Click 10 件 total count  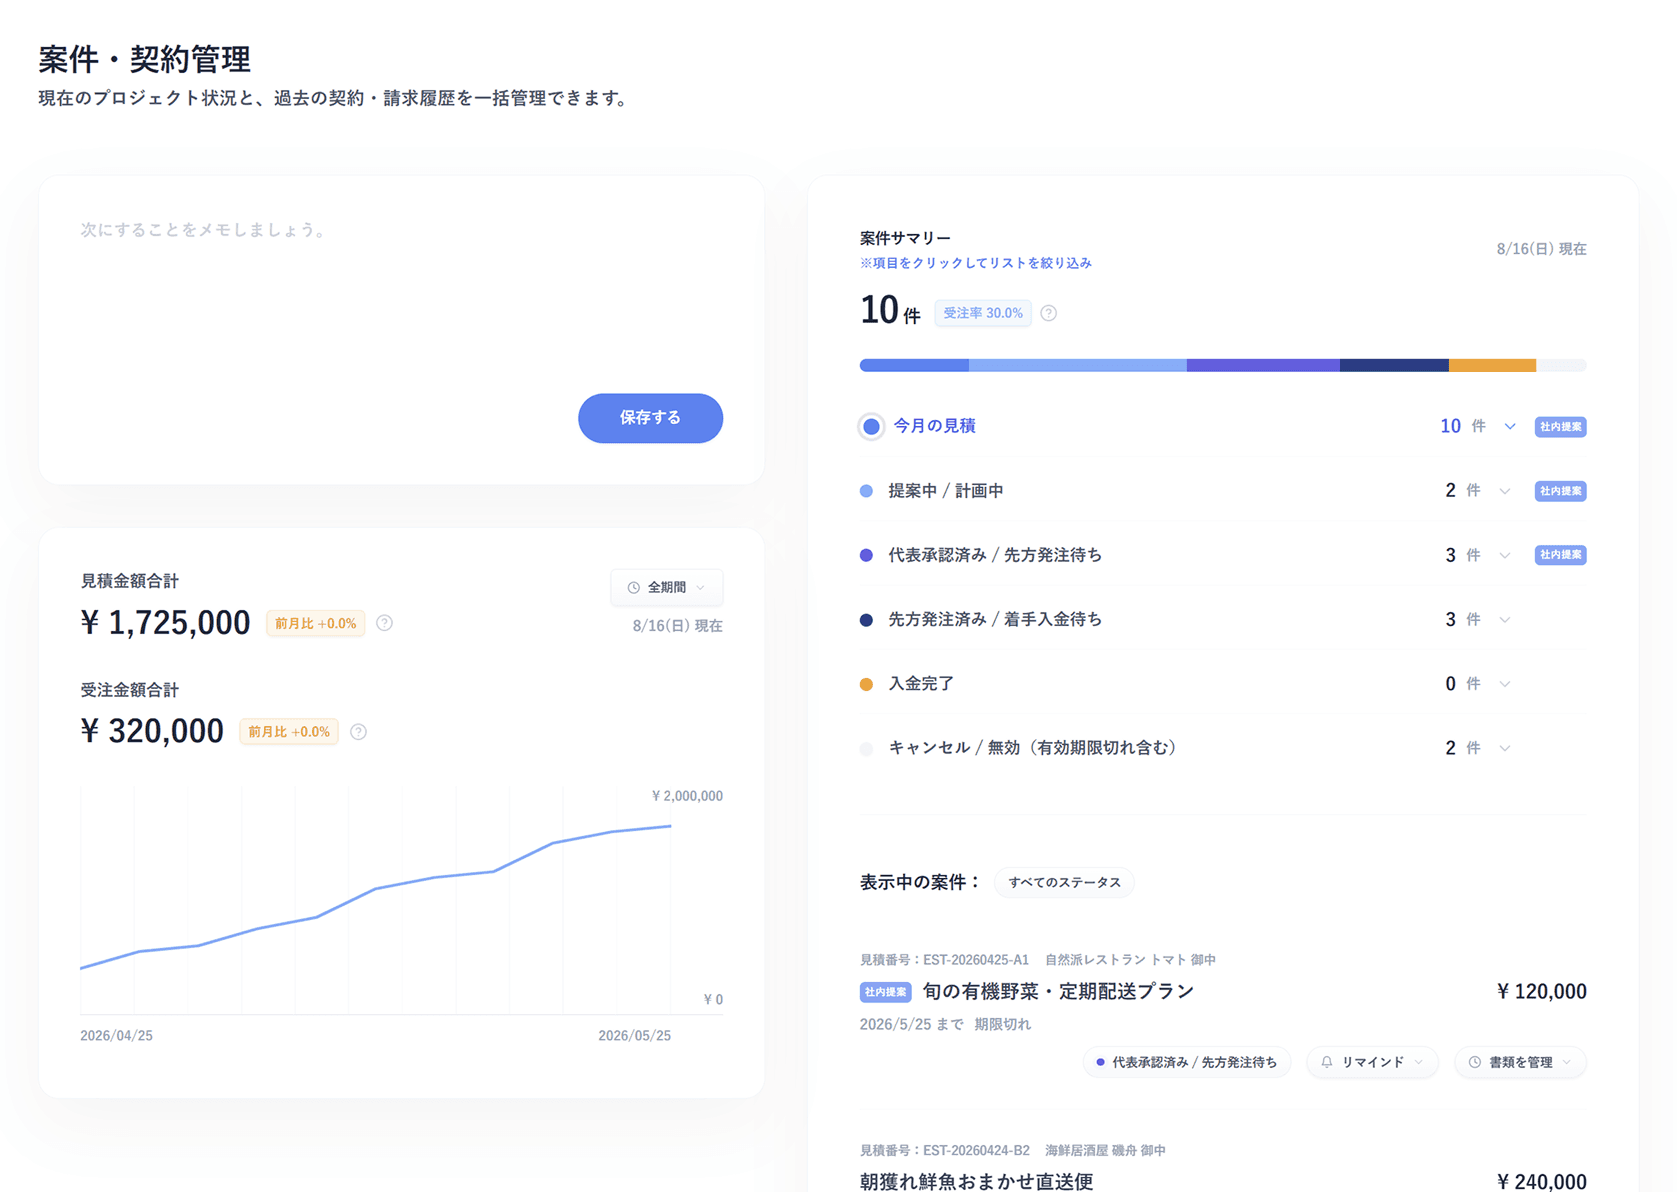click(x=890, y=311)
